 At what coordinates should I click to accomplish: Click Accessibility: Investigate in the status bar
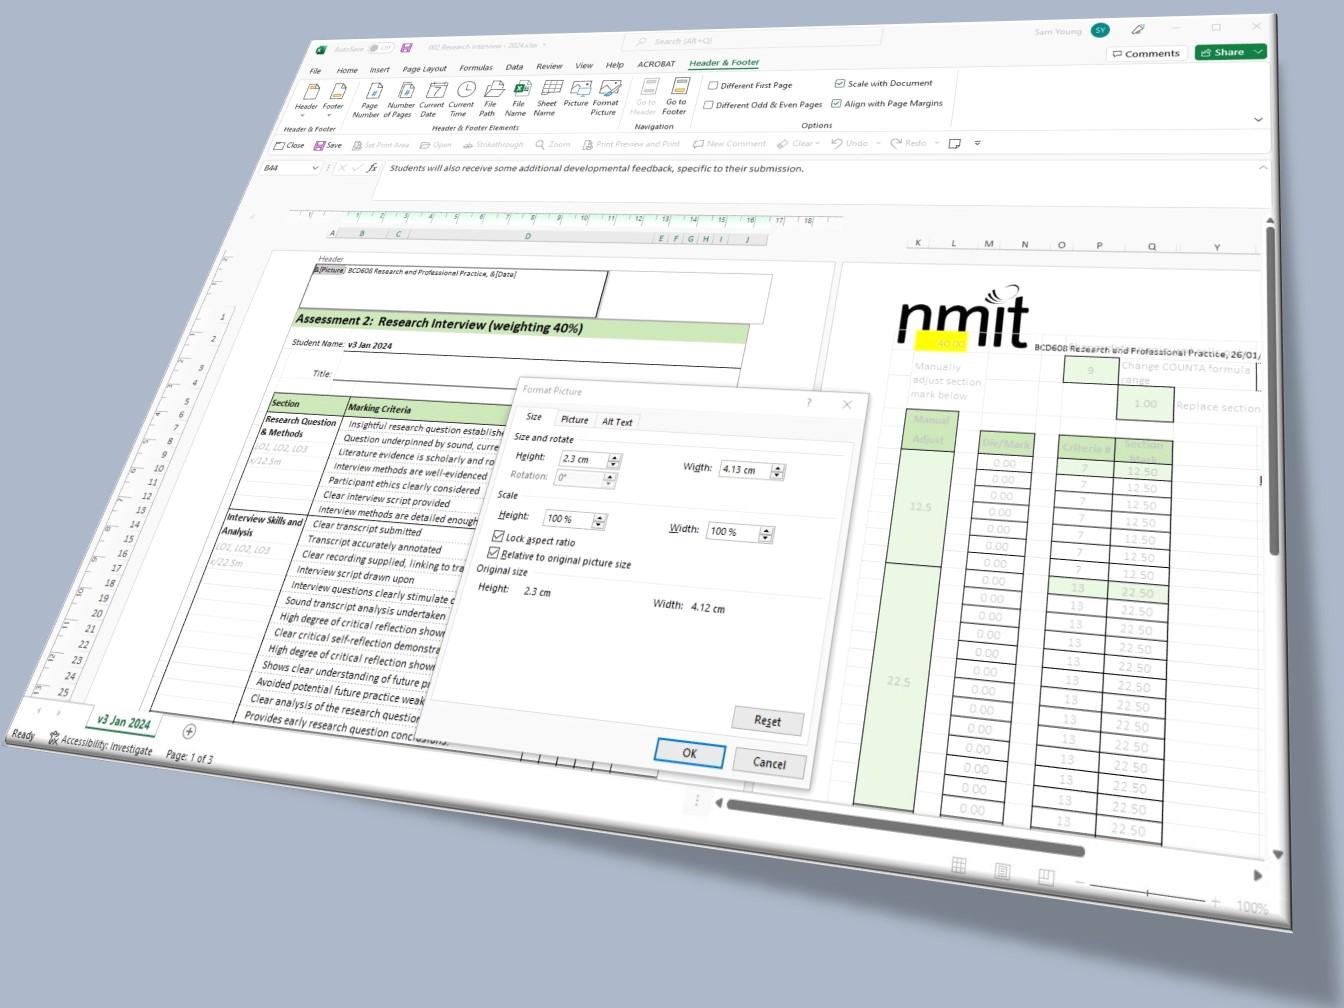click(x=101, y=745)
